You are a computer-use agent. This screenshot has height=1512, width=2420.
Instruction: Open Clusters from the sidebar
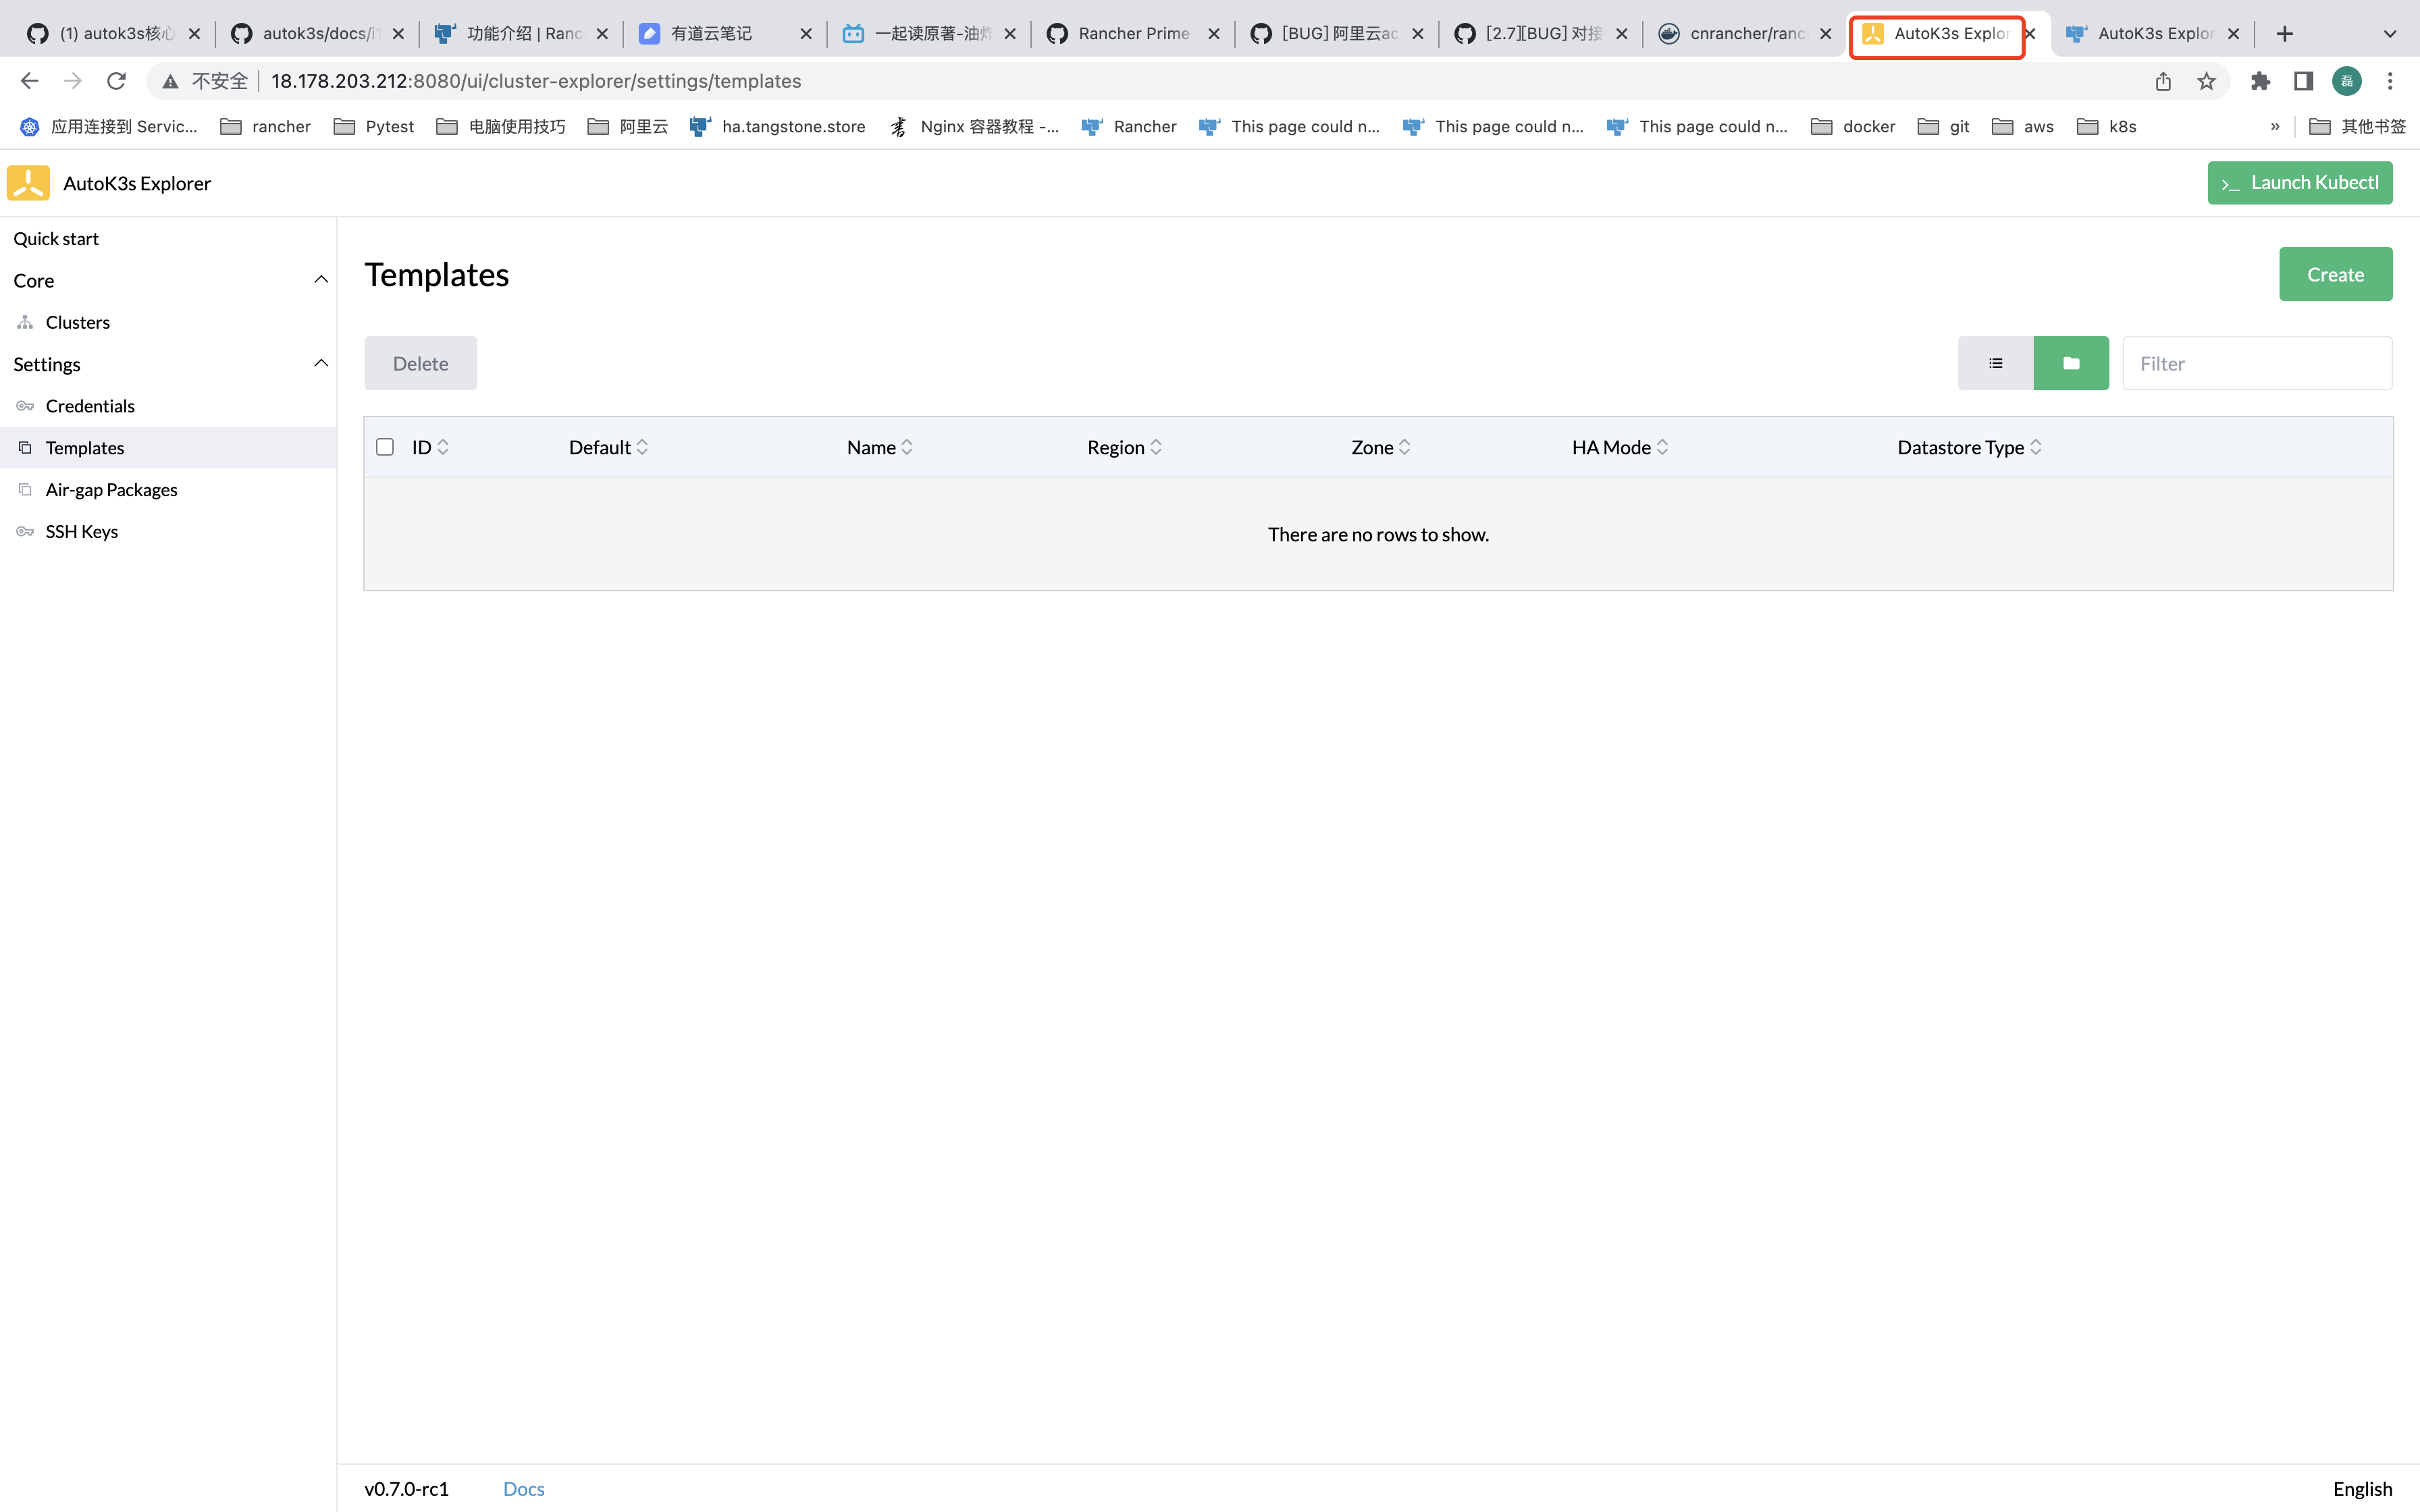(79, 322)
